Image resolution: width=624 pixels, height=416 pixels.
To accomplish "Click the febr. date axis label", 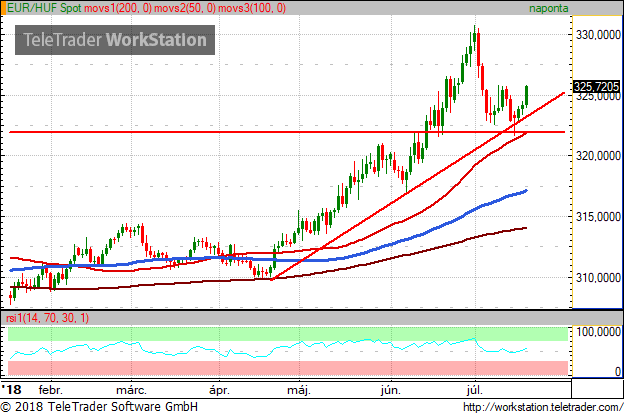I will (x=51, y=390).
